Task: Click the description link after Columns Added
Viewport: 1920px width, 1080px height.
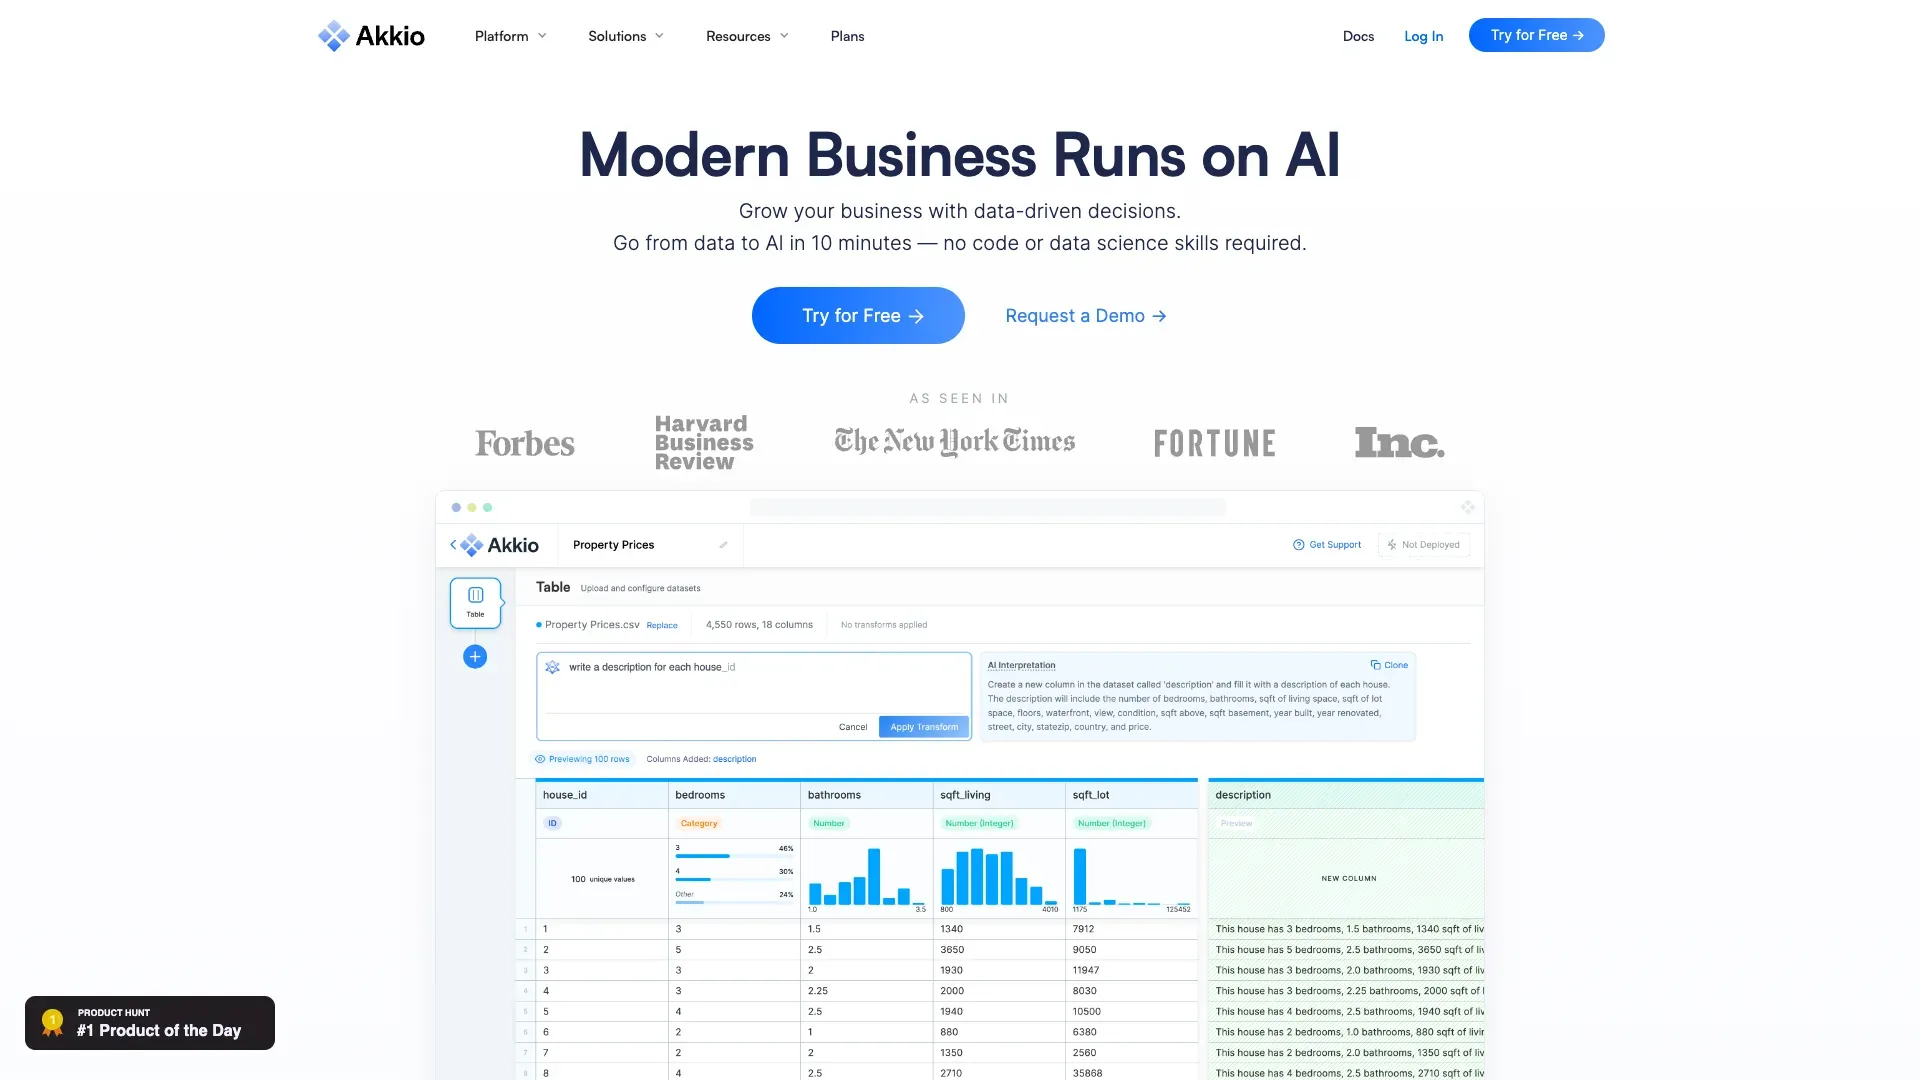Action: (x=735, y=759)
